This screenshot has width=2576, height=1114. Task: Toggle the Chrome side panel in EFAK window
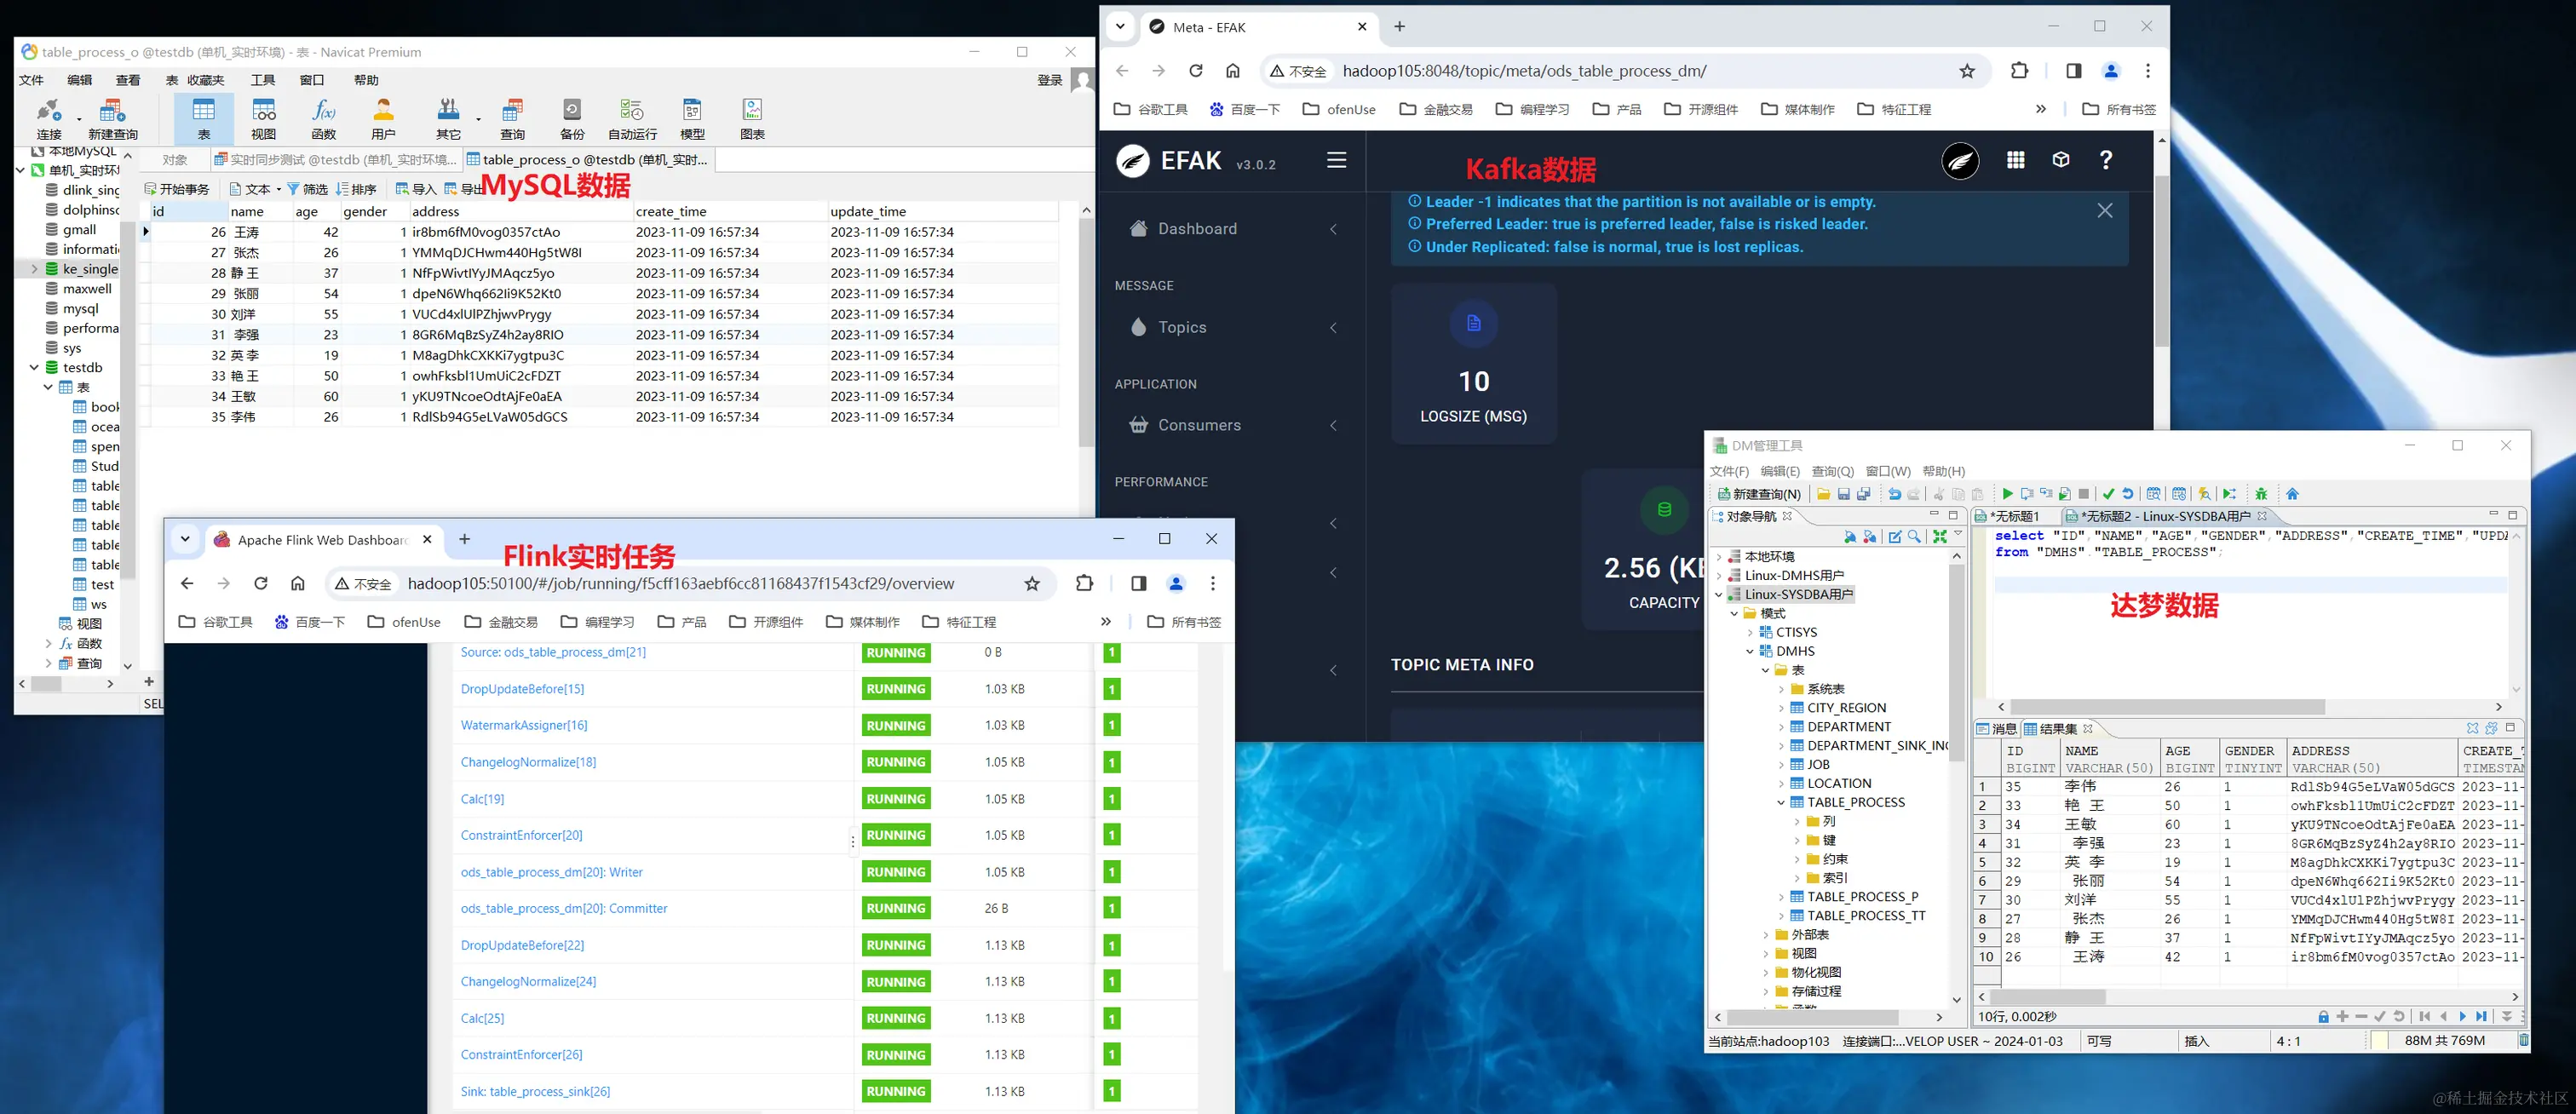coord(2073,71)
